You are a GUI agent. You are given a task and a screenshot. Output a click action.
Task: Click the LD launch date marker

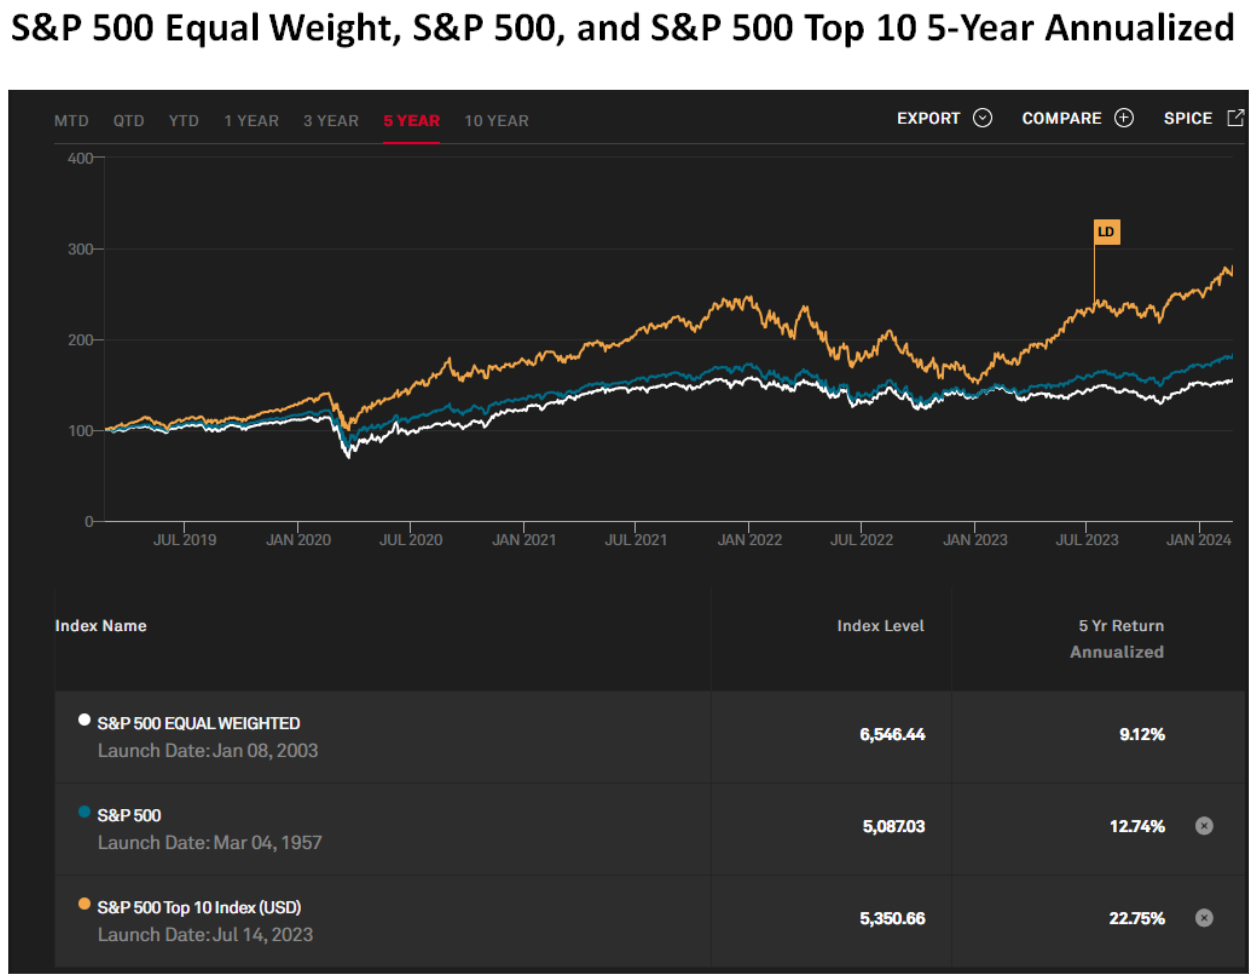coord(1105,232)
